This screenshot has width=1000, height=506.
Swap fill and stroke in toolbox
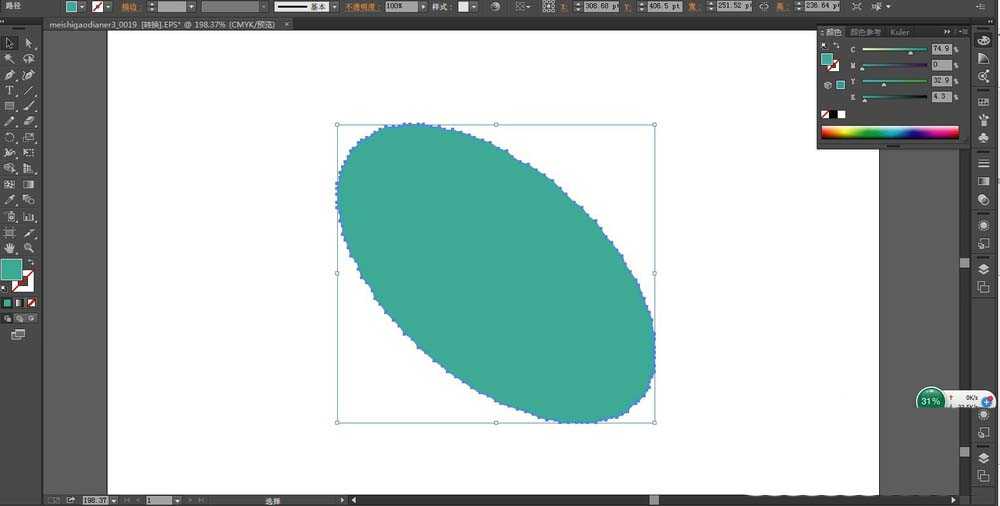point(30,262)
